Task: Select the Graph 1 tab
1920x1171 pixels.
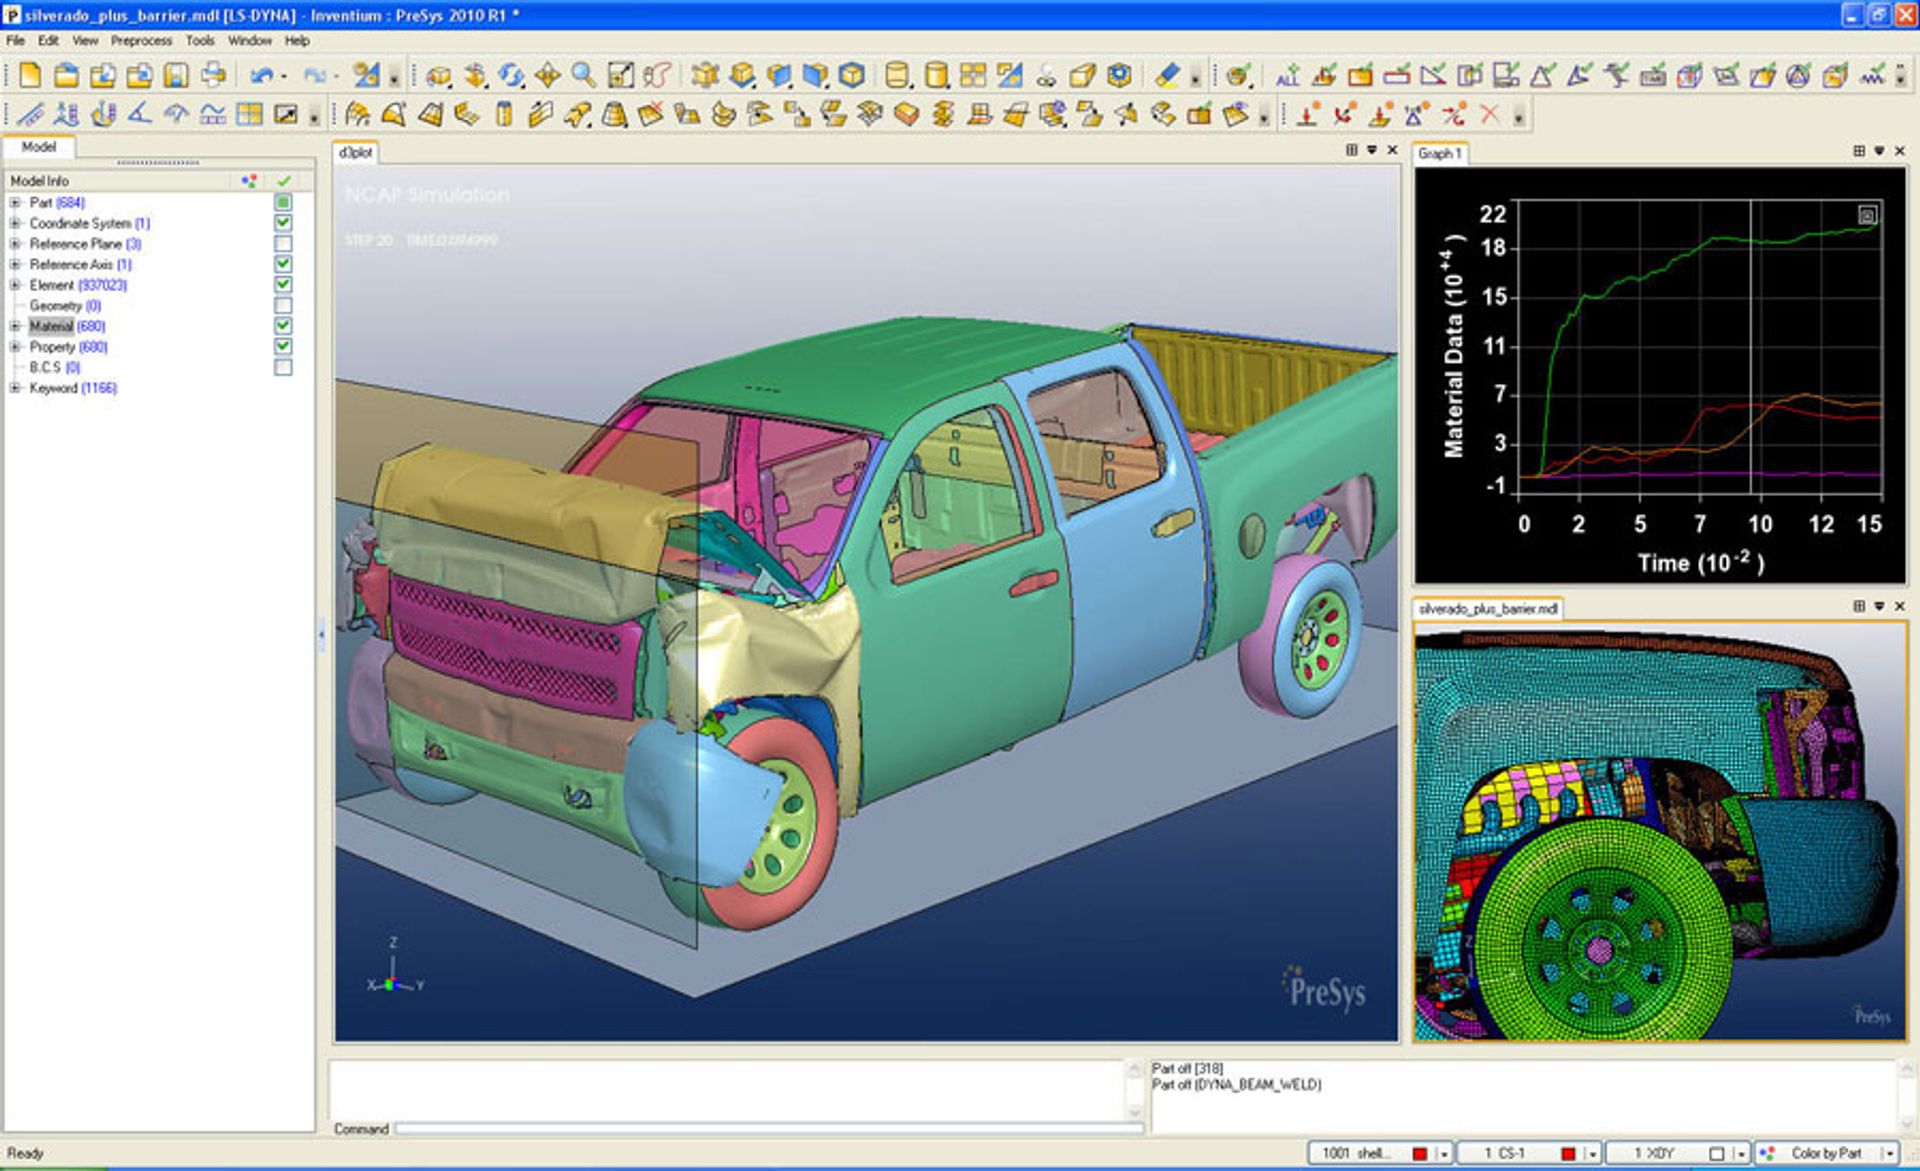Action: pos(1440,153)
